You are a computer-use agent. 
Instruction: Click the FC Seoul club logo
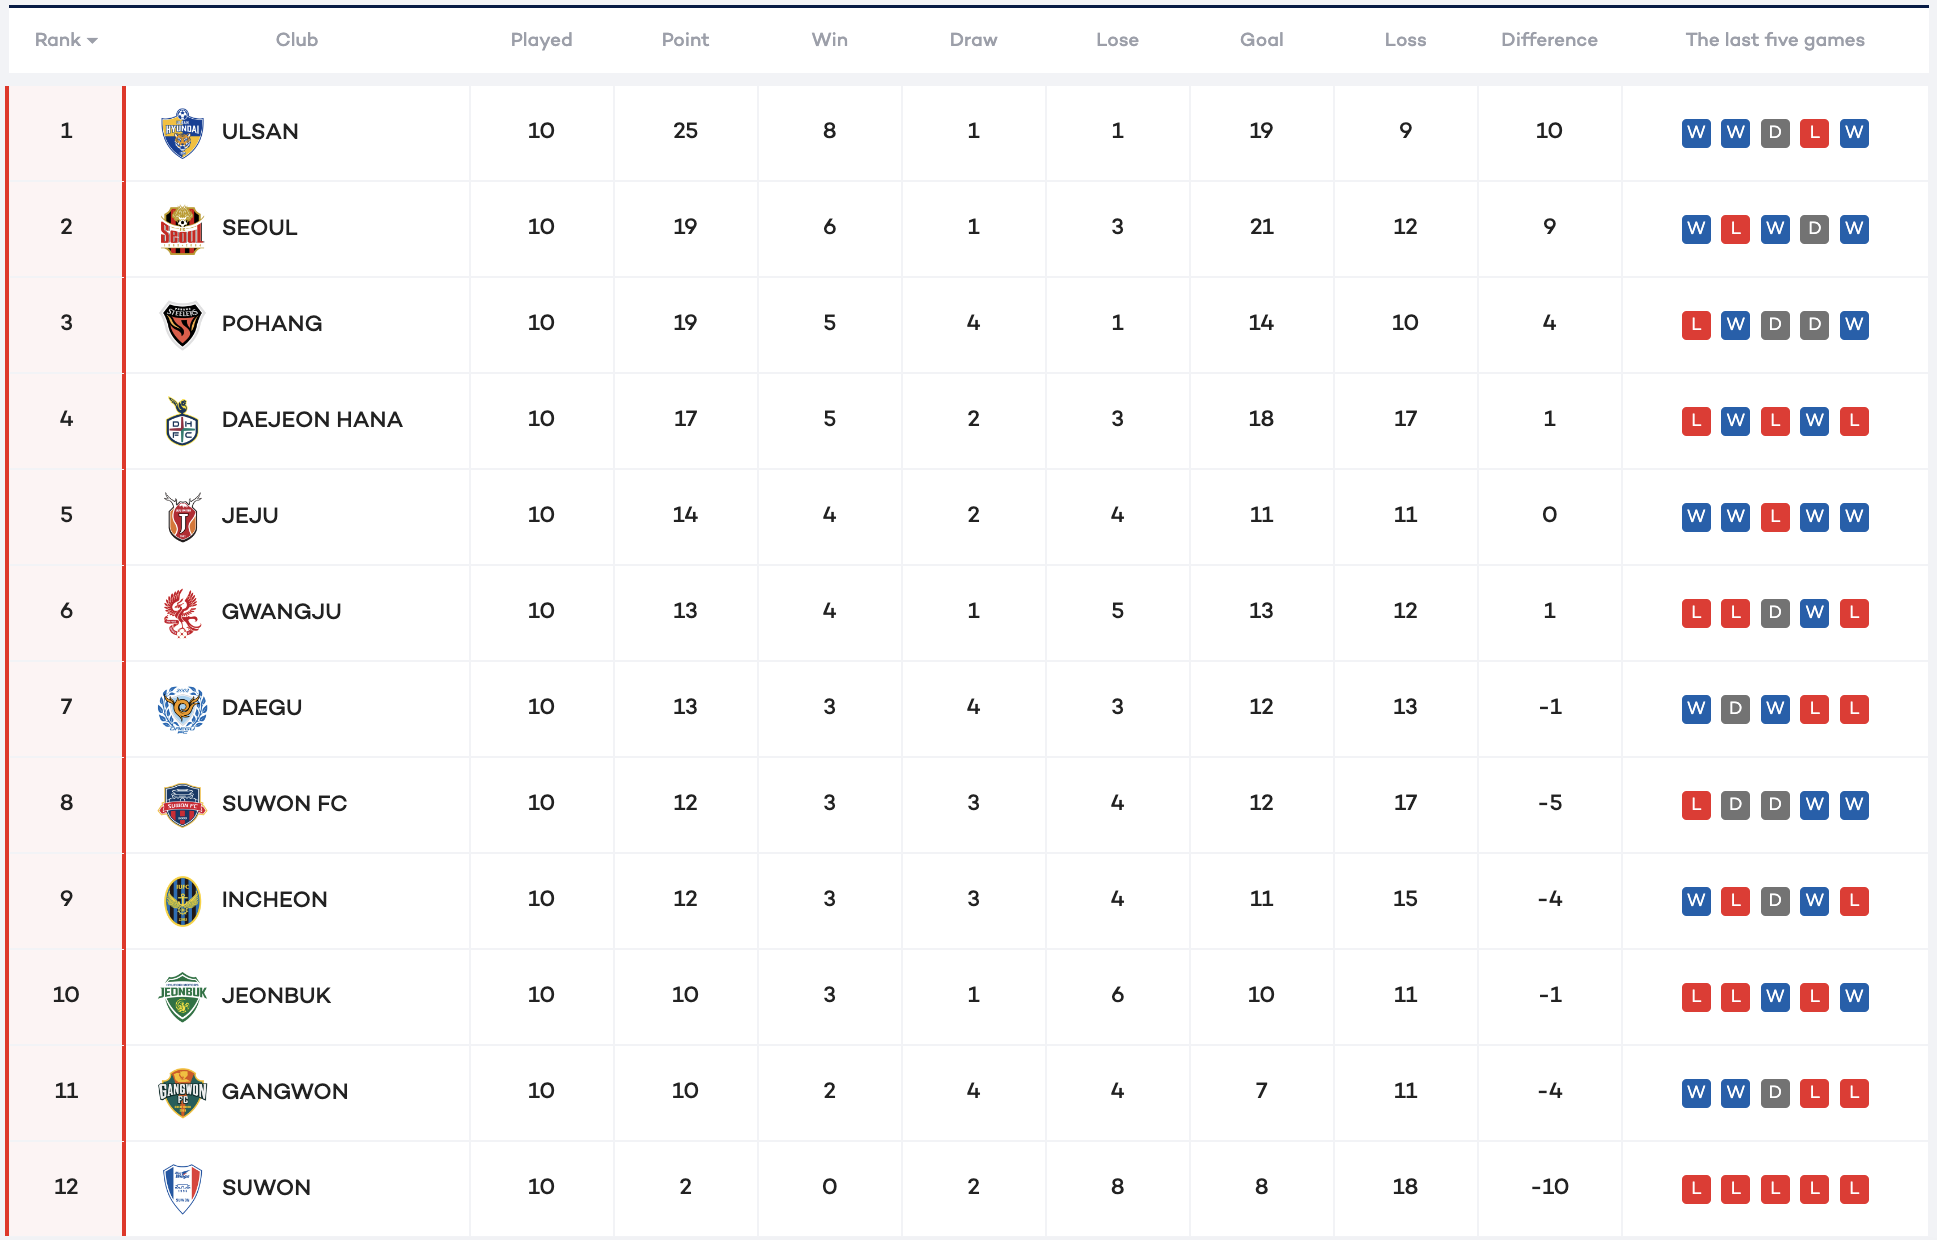click(x=182, y=229)
